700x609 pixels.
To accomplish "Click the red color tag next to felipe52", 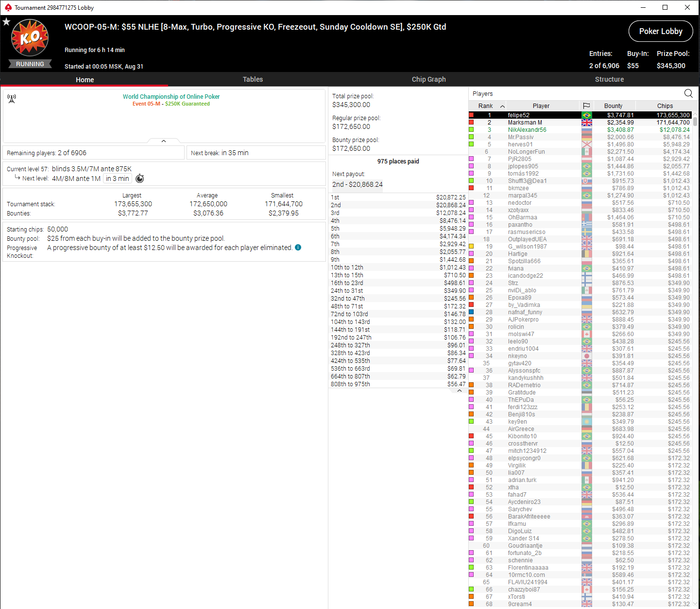I will tap(471, 115).
